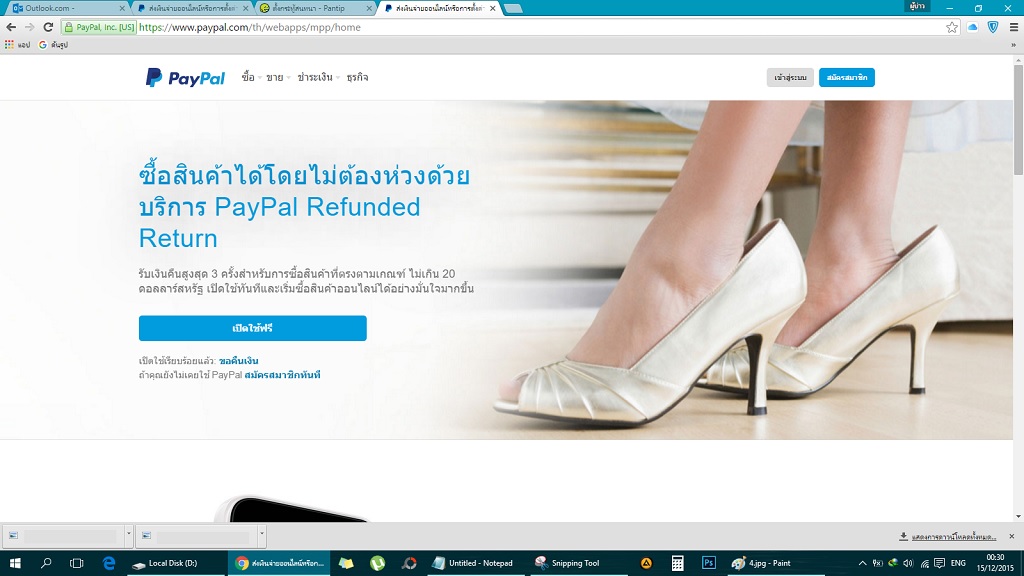Open the second download item's dropdown arrow
The width and height of the screenshot is (1024, 576).
(x=262, y=534)
